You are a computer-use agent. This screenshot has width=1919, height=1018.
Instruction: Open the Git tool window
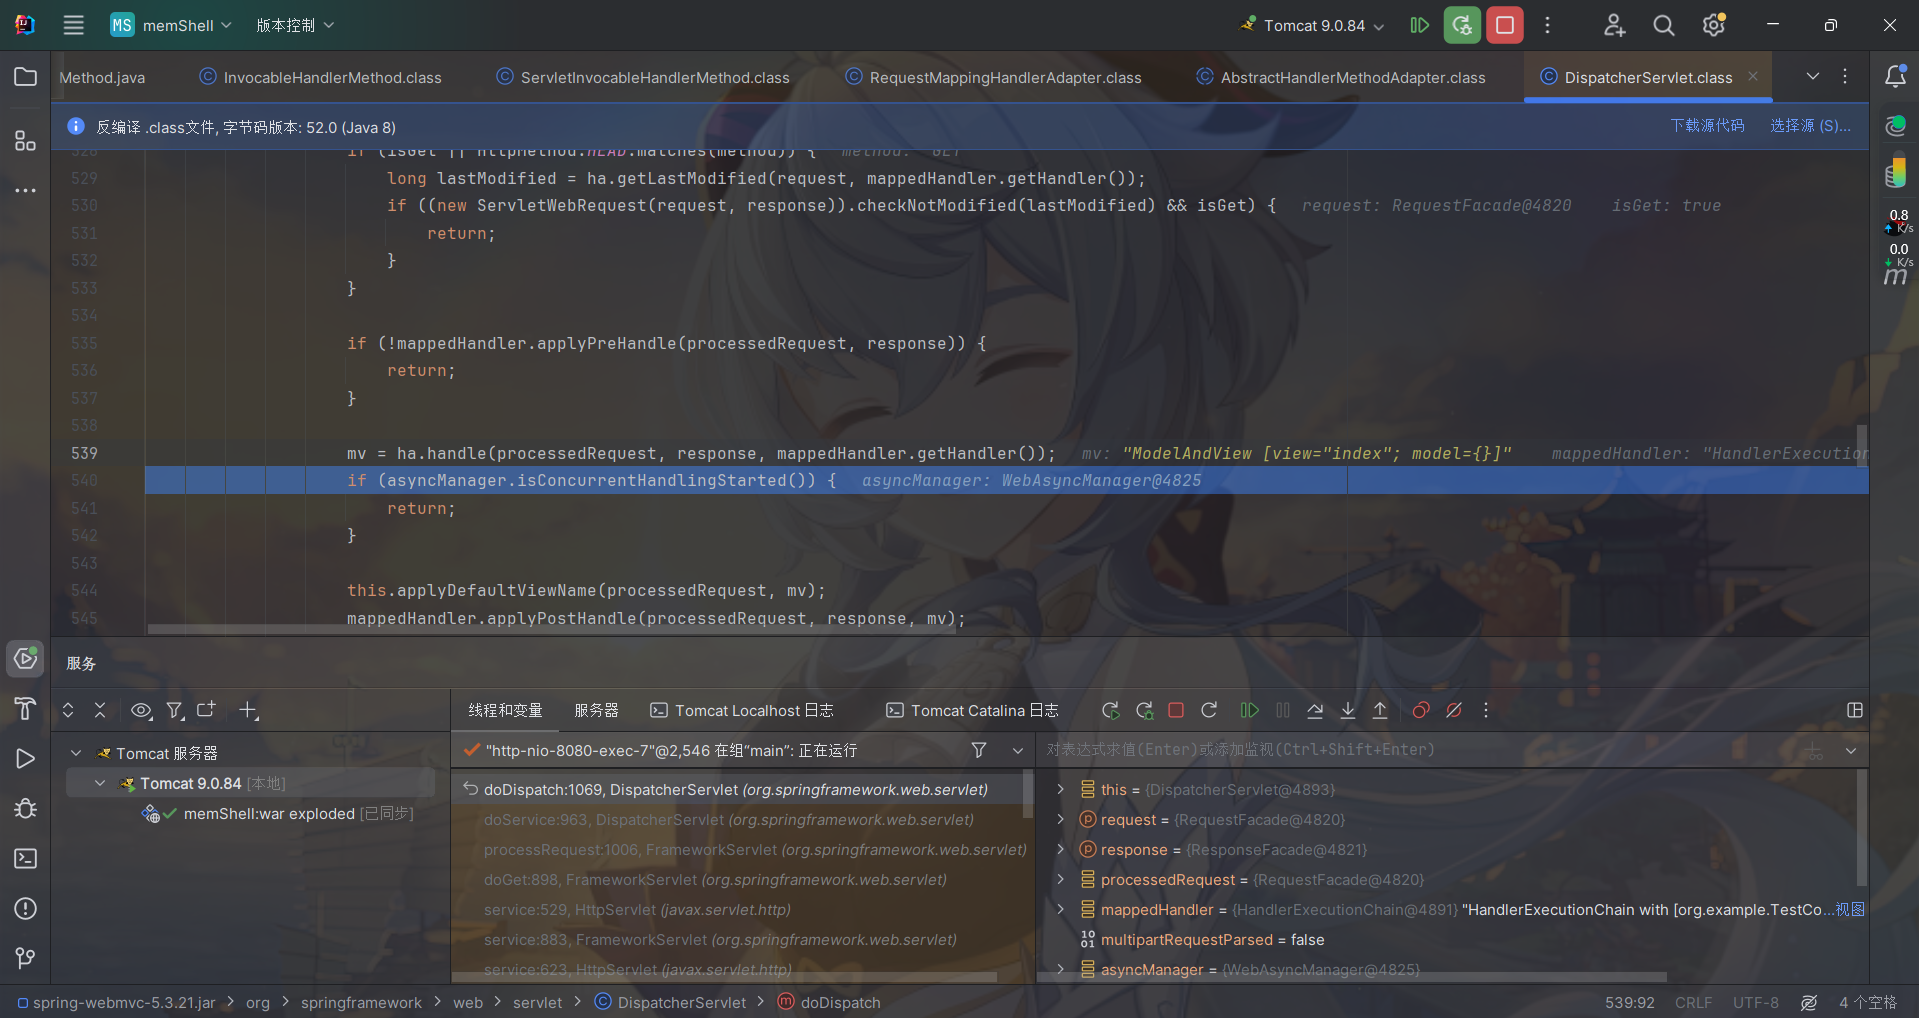25,958
